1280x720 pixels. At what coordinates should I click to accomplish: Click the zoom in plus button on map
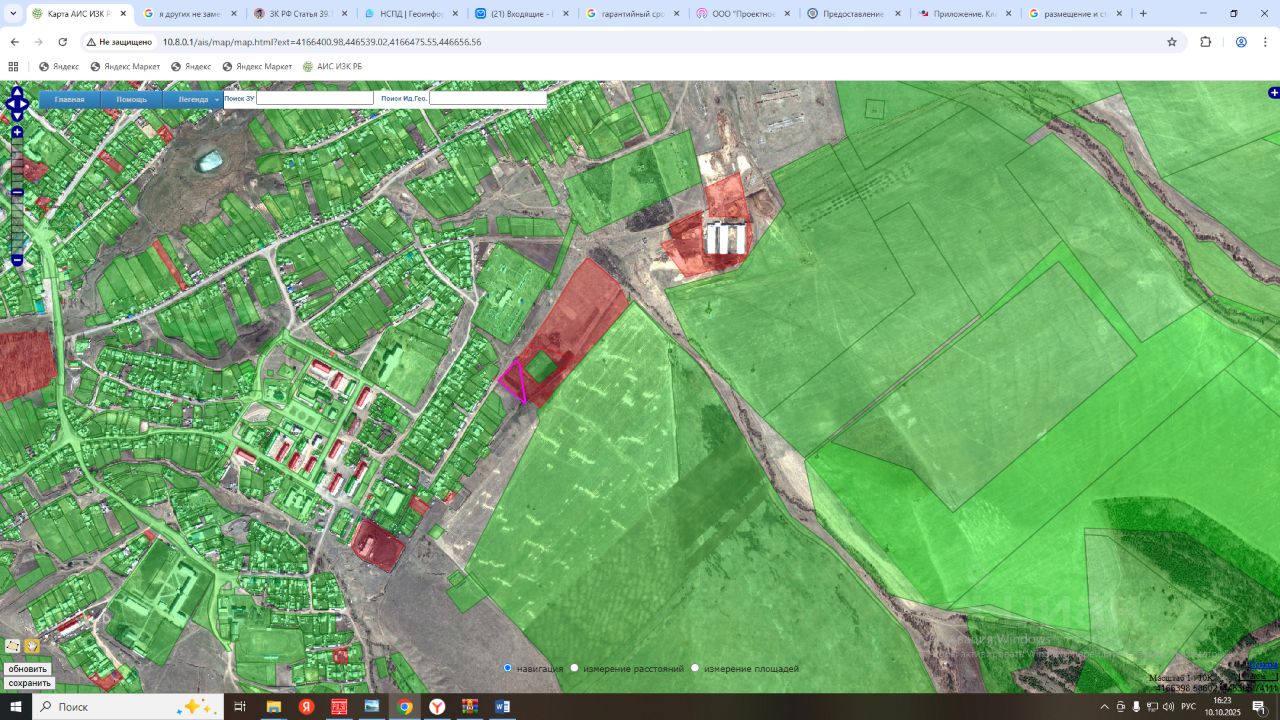coord(17,132)
